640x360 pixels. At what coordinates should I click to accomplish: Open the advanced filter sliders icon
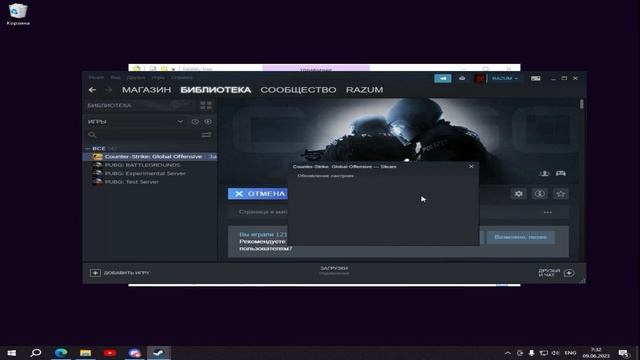point(207,135)
